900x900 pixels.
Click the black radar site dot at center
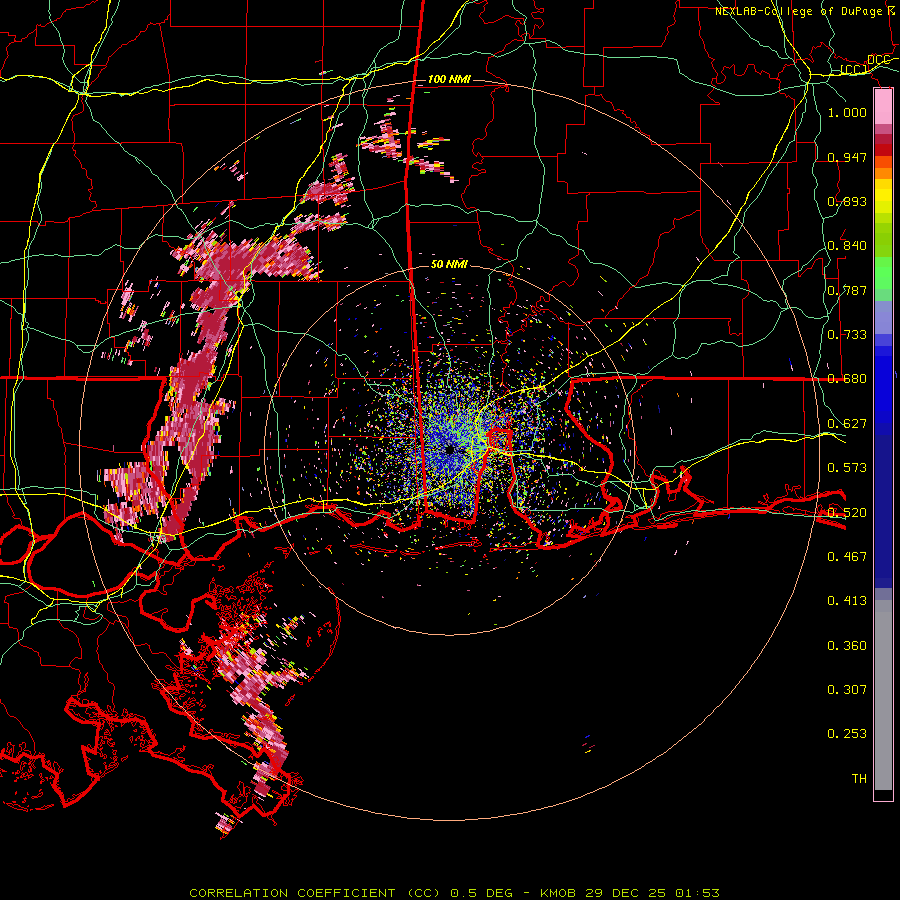tap(450, 449)
